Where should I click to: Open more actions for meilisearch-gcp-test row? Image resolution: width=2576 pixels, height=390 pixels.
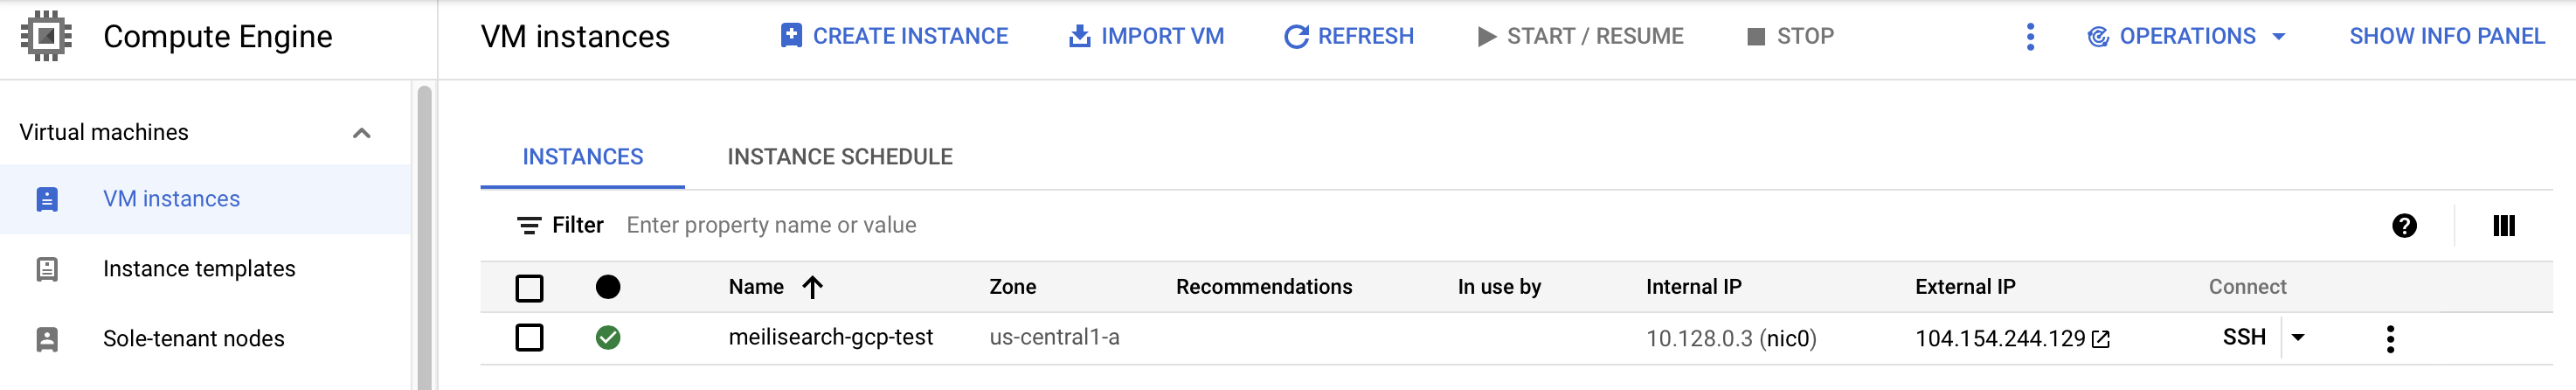[x=2390, y=339]
